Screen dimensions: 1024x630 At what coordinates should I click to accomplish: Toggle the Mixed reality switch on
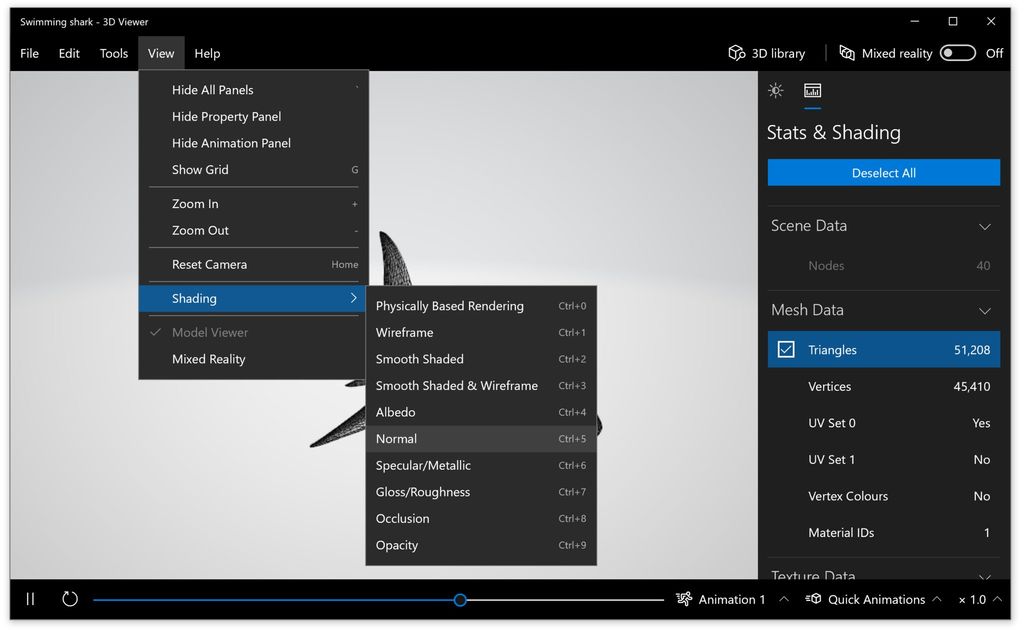(957, 53)
